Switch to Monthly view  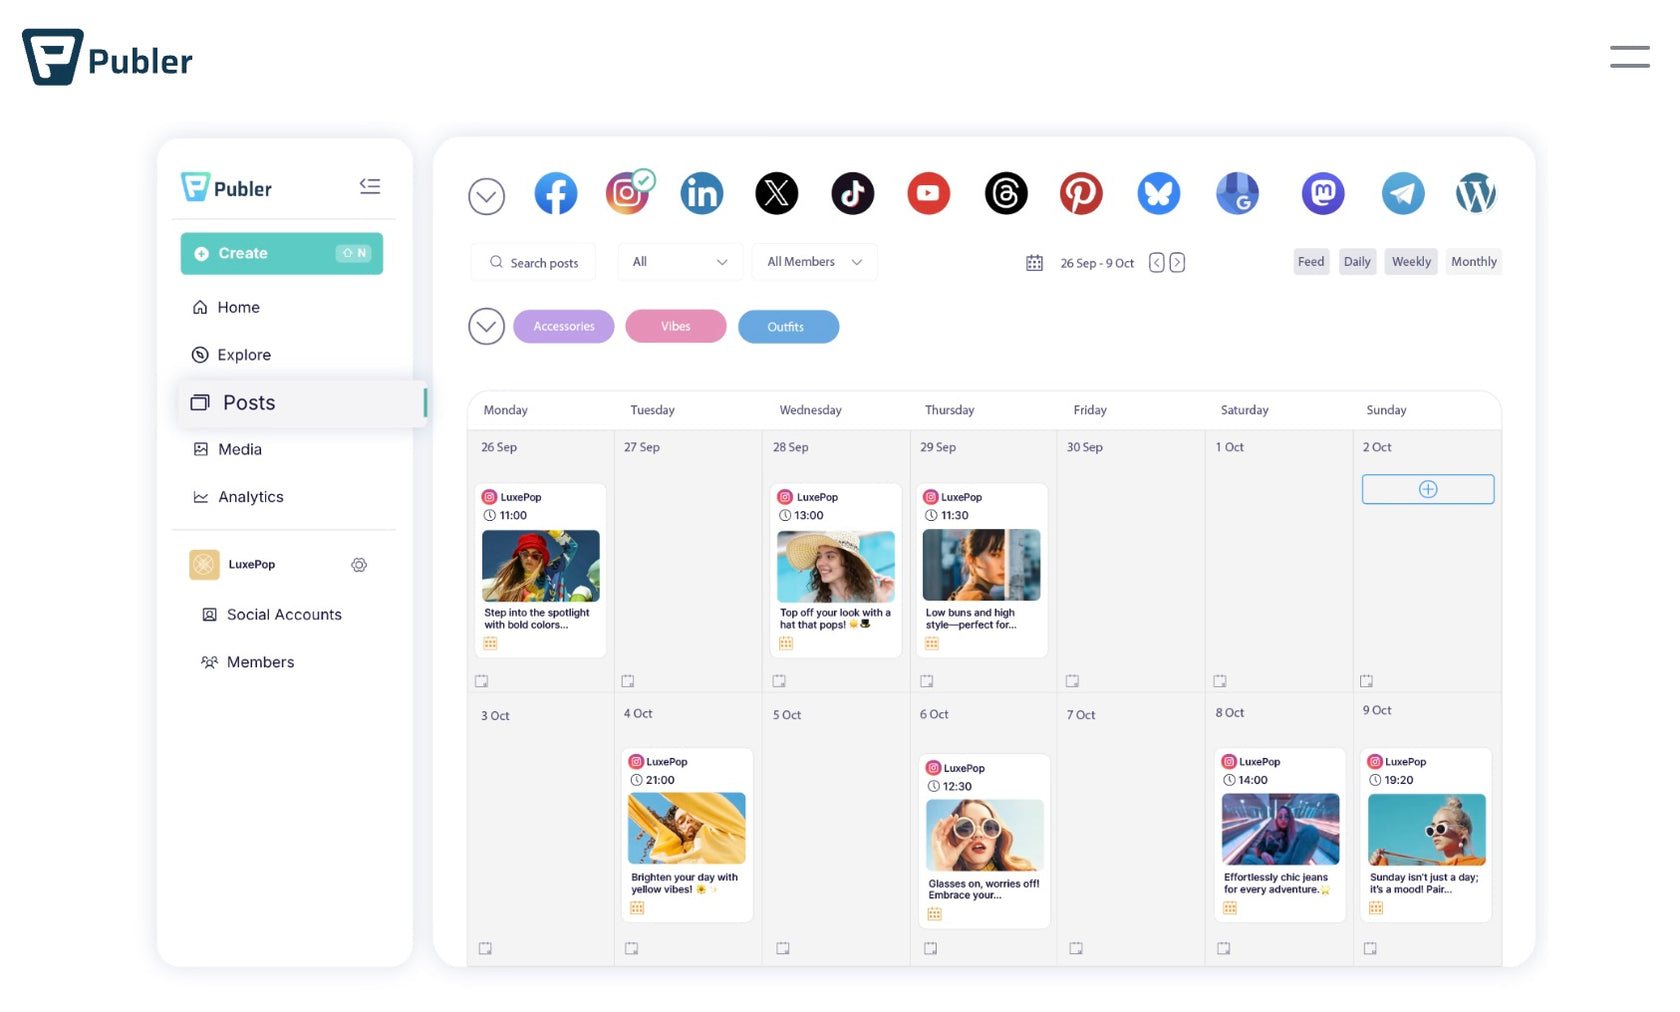coord(1474,262)
